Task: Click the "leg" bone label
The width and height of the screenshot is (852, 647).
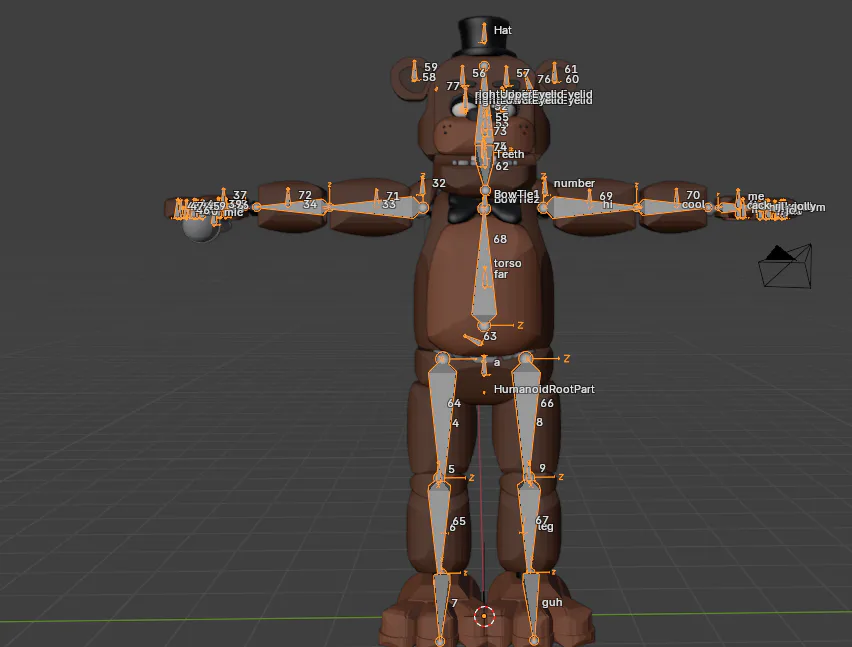Action: click(x=546, y=526)
